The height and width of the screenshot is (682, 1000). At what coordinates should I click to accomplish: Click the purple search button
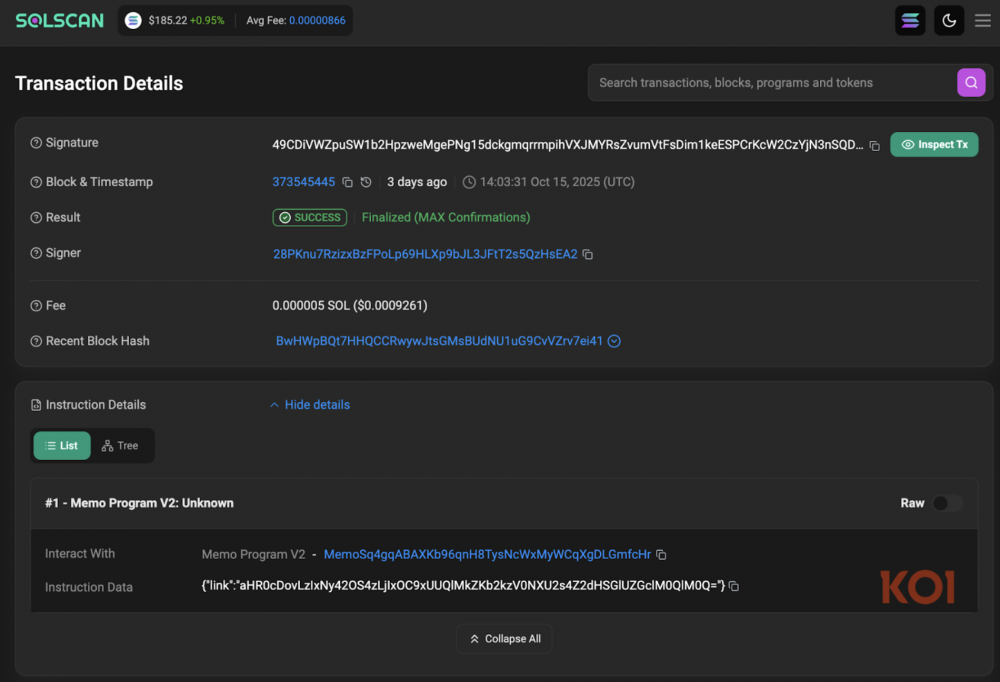click(x=970, y=83)
